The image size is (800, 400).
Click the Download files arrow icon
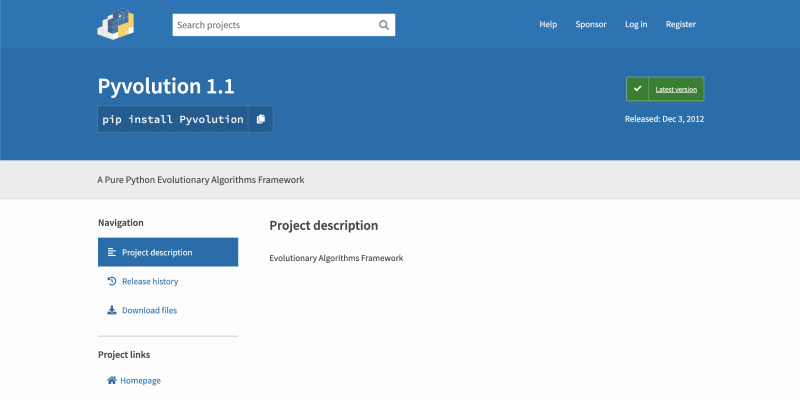pos(112,311)
